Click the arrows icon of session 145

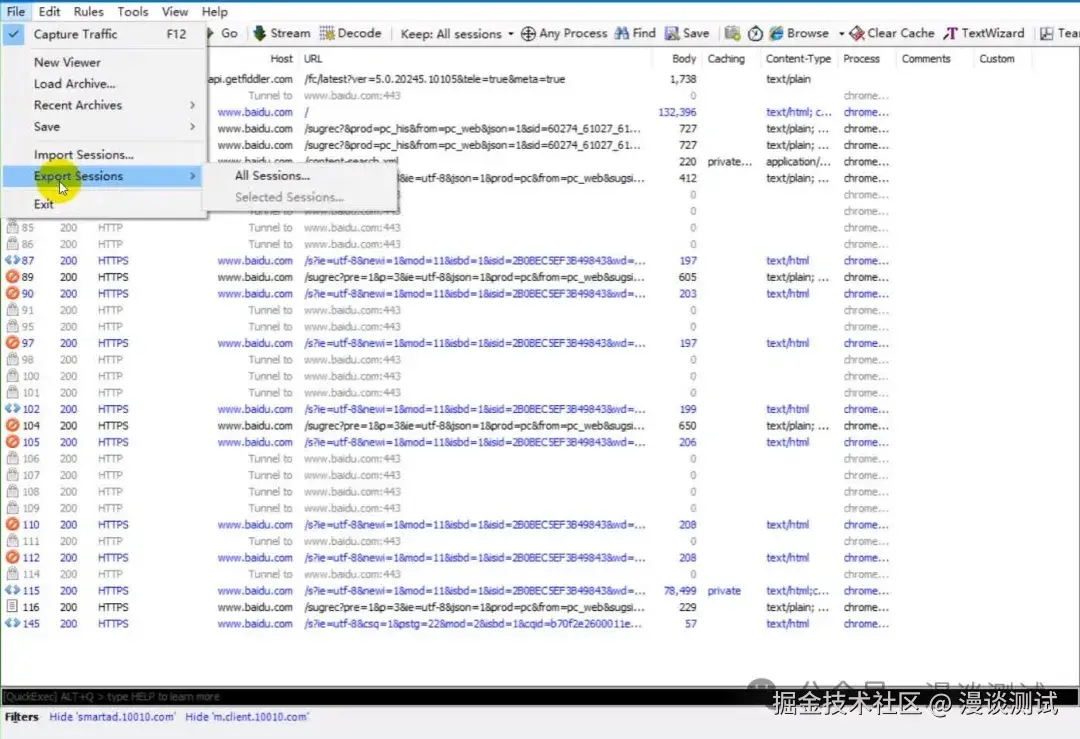[x=12, y=623]
